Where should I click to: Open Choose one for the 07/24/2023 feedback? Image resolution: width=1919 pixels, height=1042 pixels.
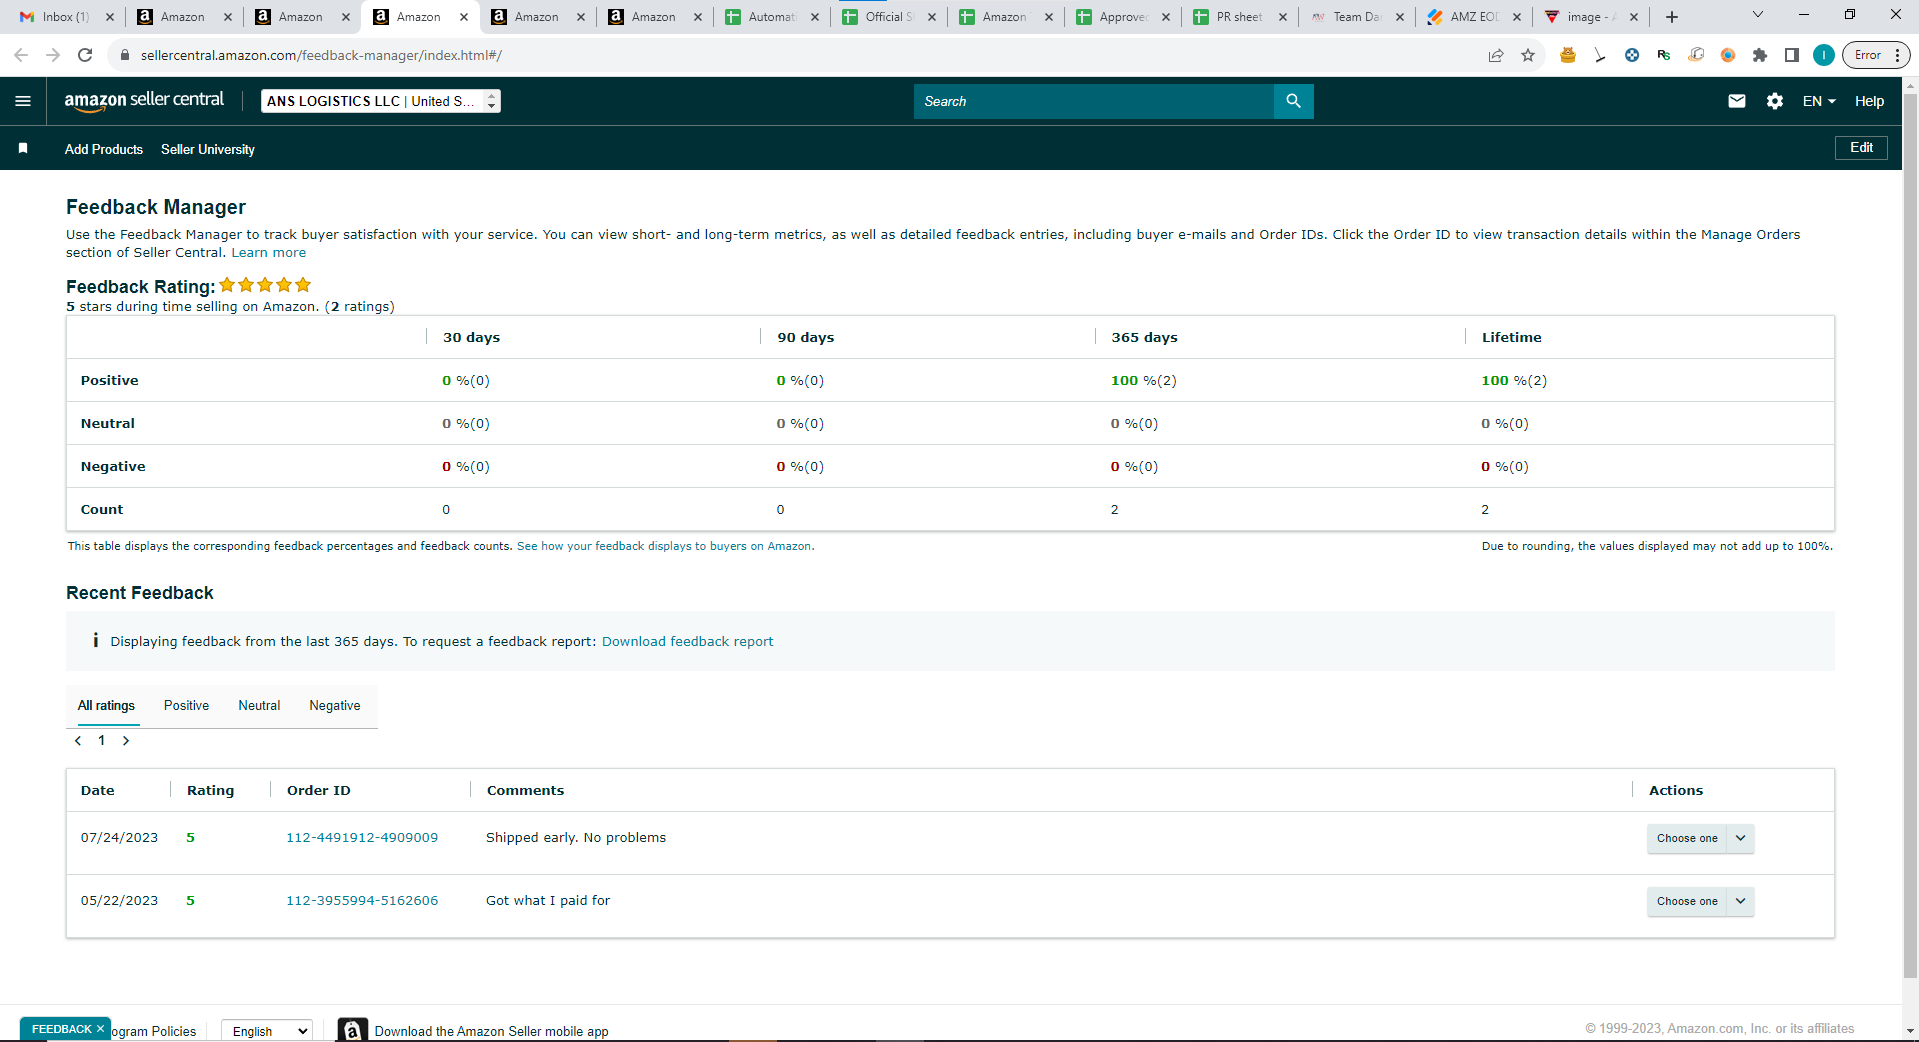[1700, 838]
